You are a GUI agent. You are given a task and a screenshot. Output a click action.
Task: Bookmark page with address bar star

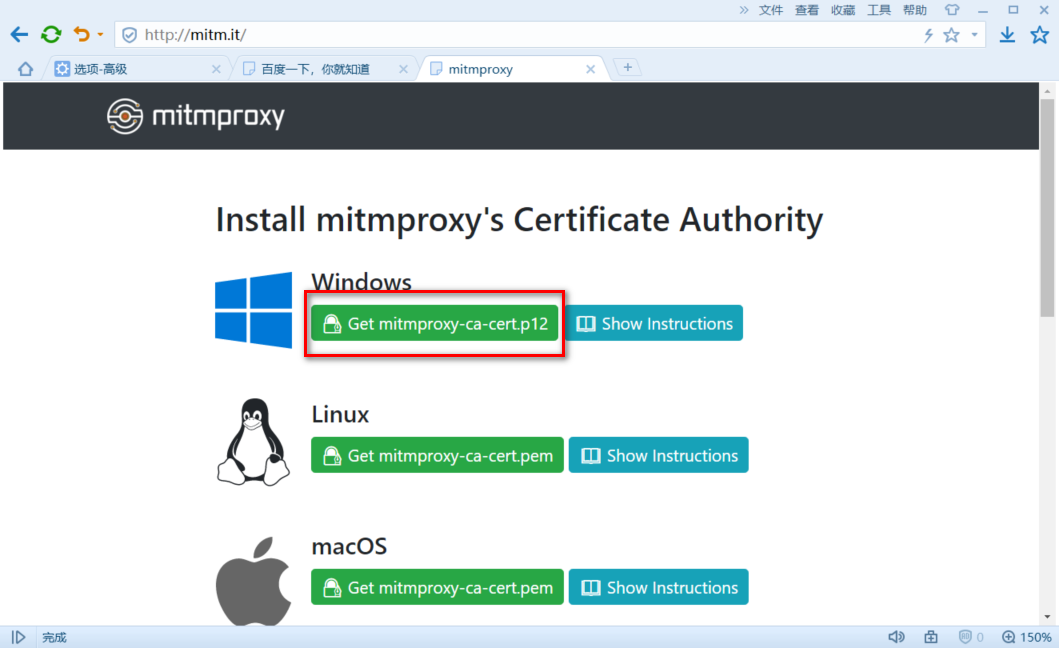952,35
